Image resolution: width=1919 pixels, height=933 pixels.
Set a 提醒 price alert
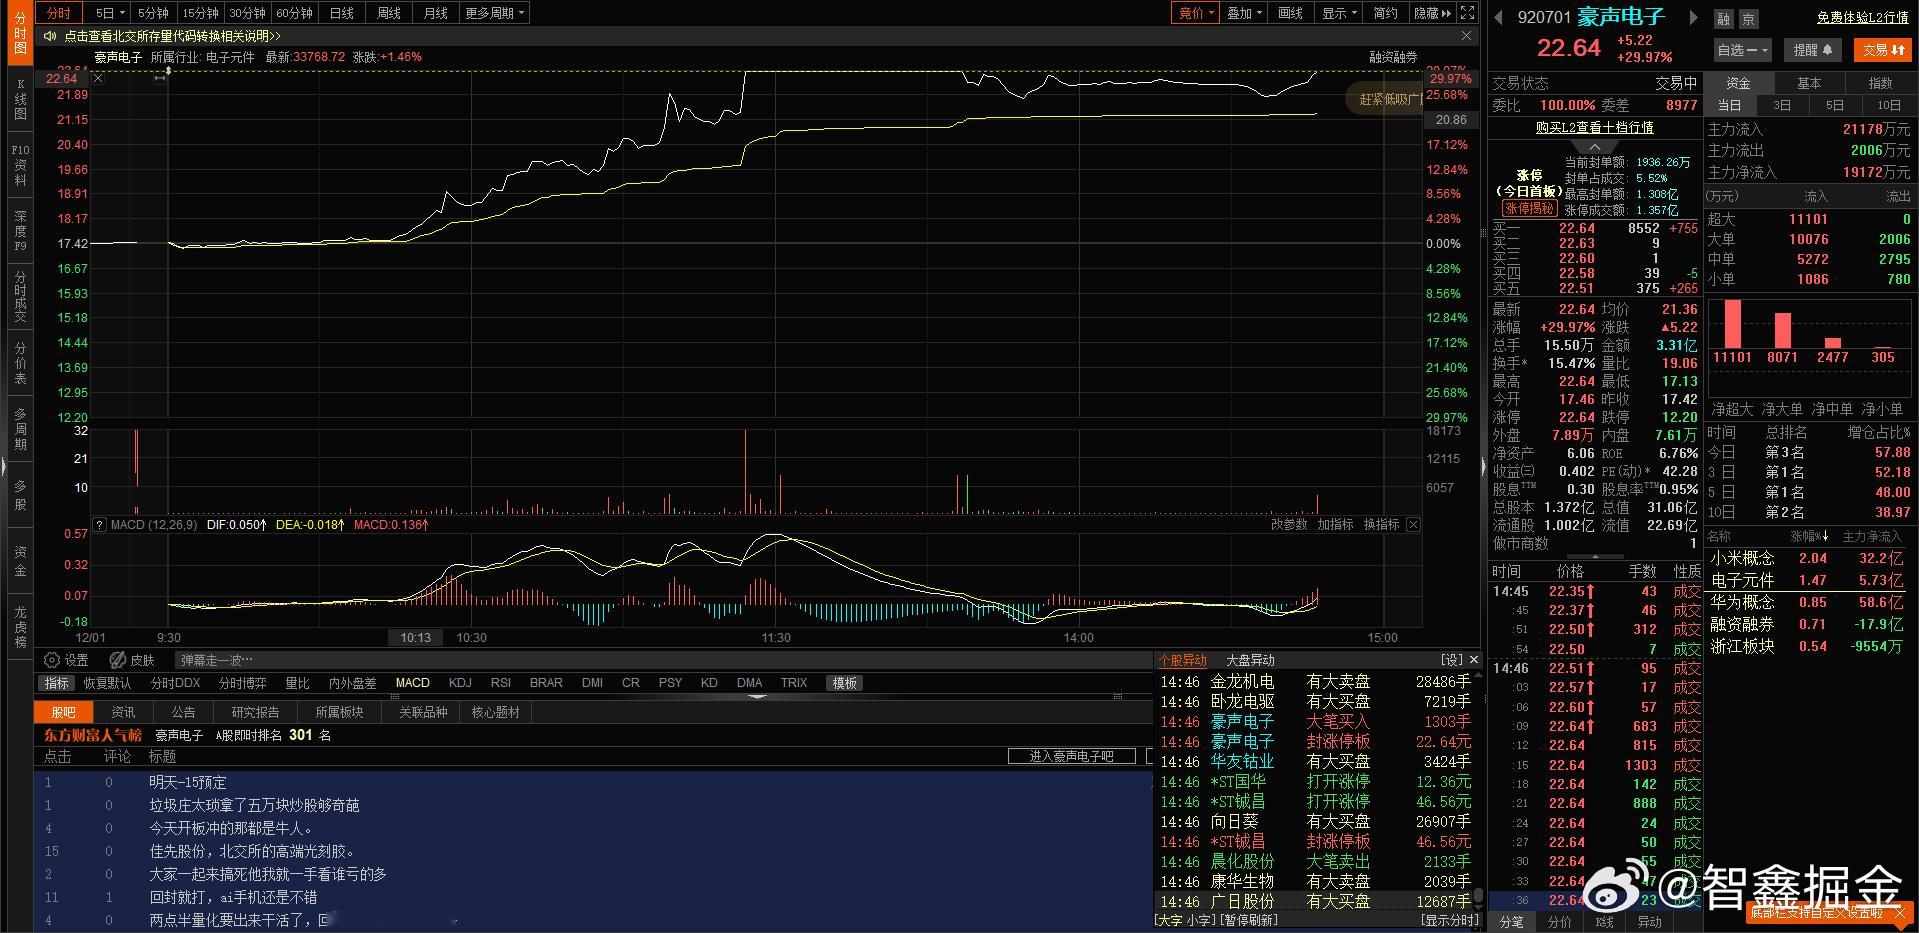point(1813,50)
